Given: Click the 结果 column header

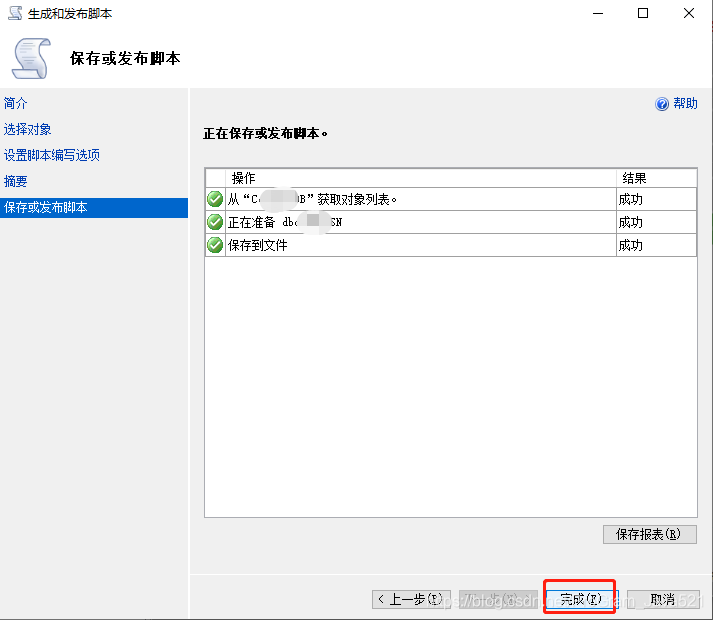Looking at the screenshot, I should [x=656, y=178].
